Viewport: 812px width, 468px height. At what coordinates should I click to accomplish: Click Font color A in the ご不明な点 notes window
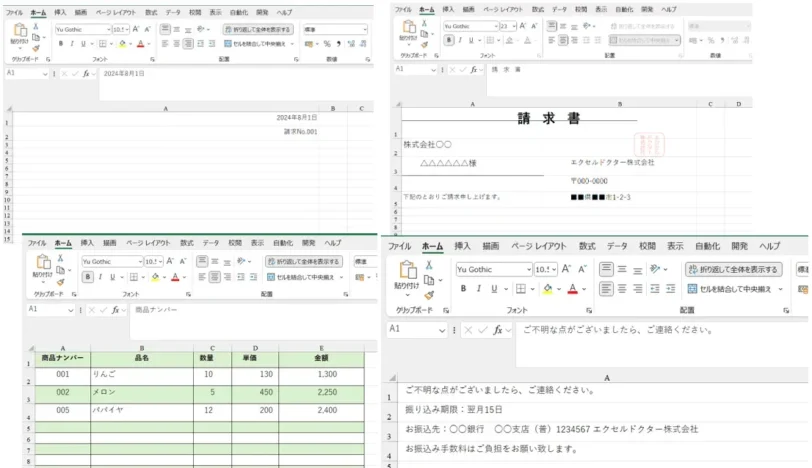pyautogui.click(x=572, y=289)
